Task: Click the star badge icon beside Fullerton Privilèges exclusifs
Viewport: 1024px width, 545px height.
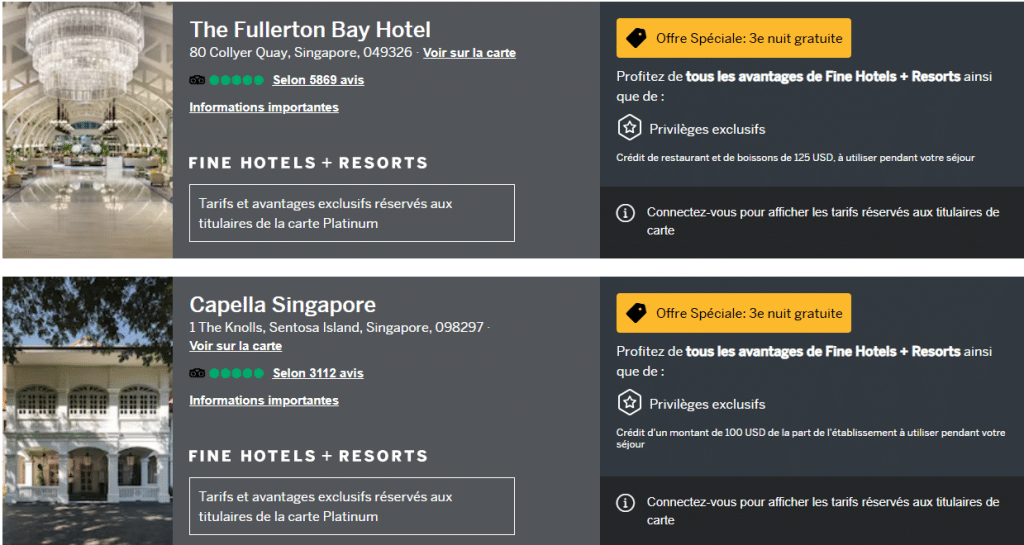Action: point(630,129)
